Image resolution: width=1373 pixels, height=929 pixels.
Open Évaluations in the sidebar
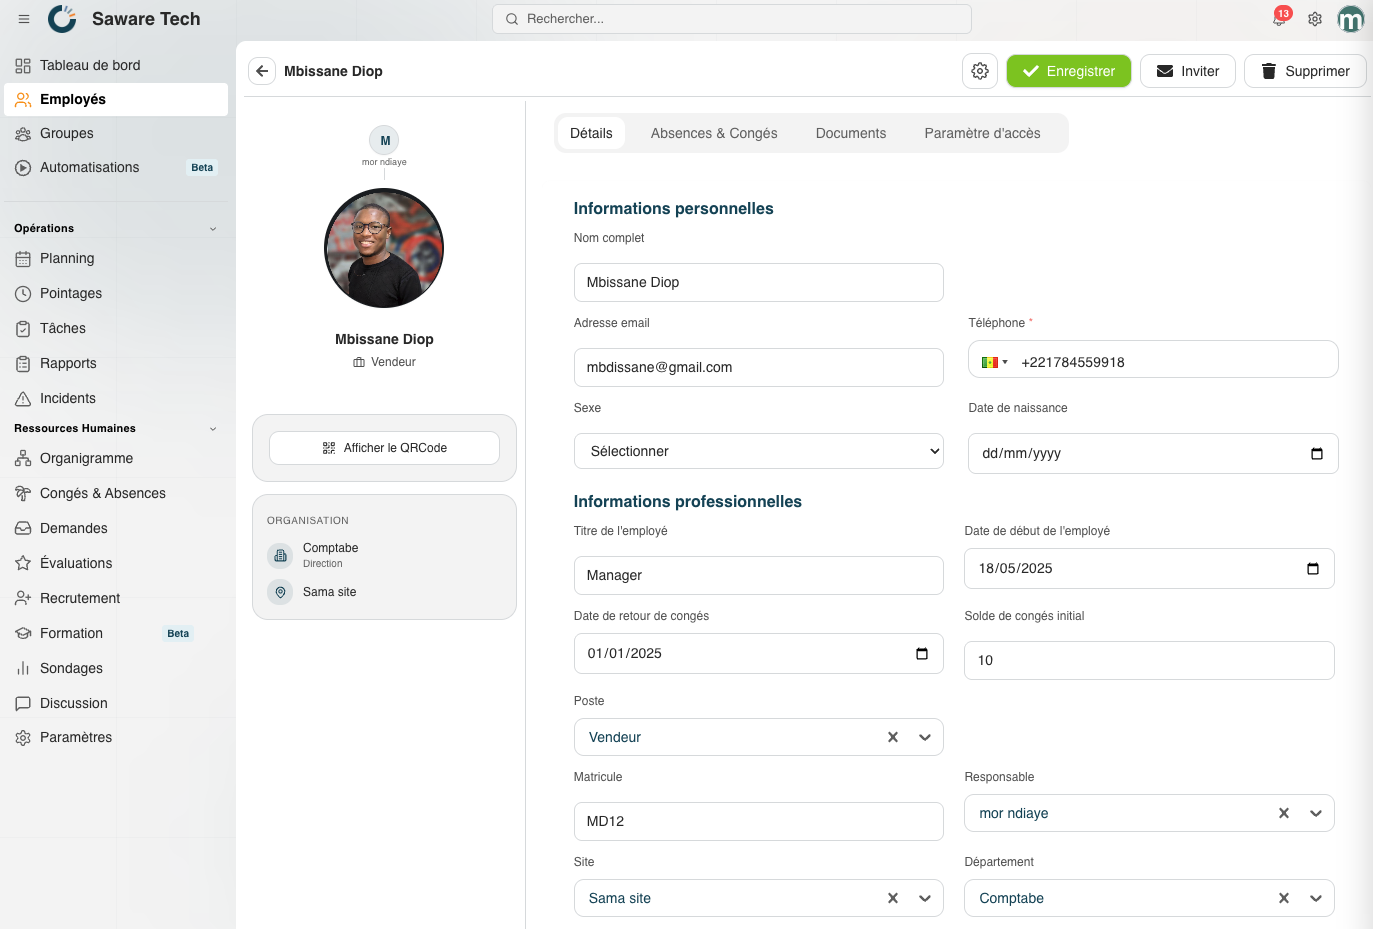click(116, 563)
